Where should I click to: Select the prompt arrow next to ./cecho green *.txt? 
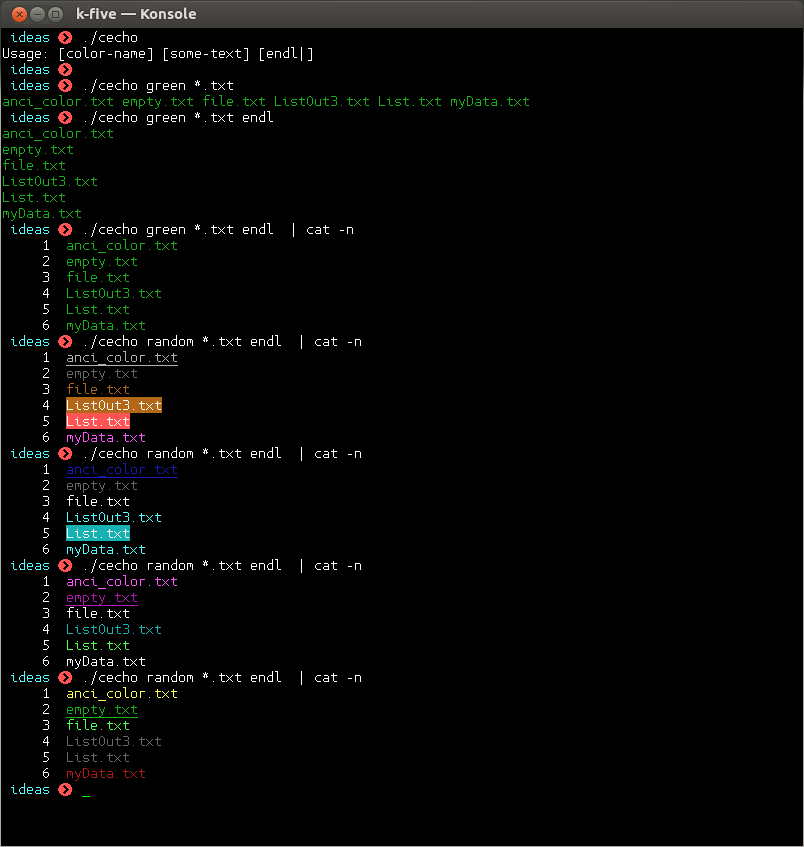[64, 85]
